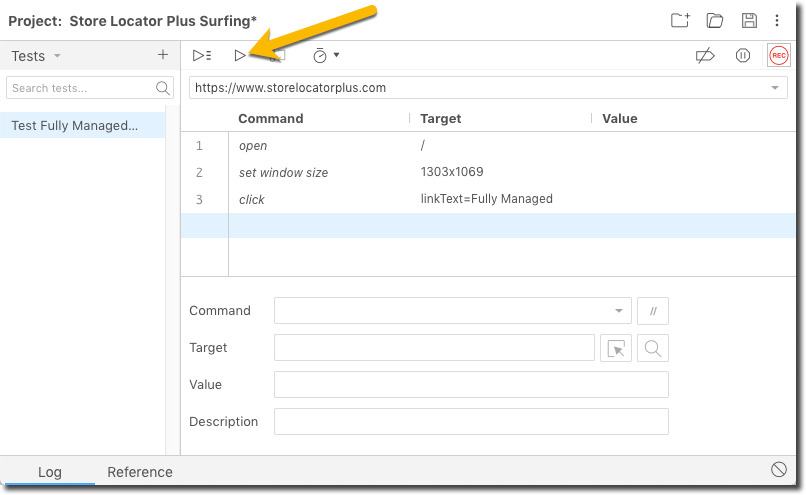The image size is (806, 495).
Task: Toggle pause on exceptions
Action: 743,56
